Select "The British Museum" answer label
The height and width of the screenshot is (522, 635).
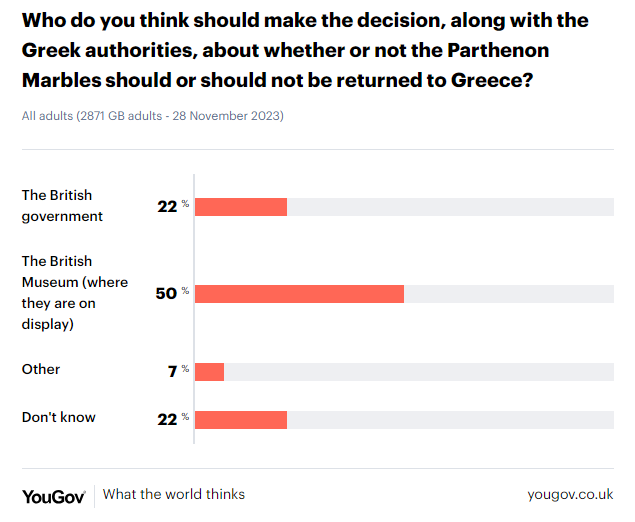coord(75,293)
